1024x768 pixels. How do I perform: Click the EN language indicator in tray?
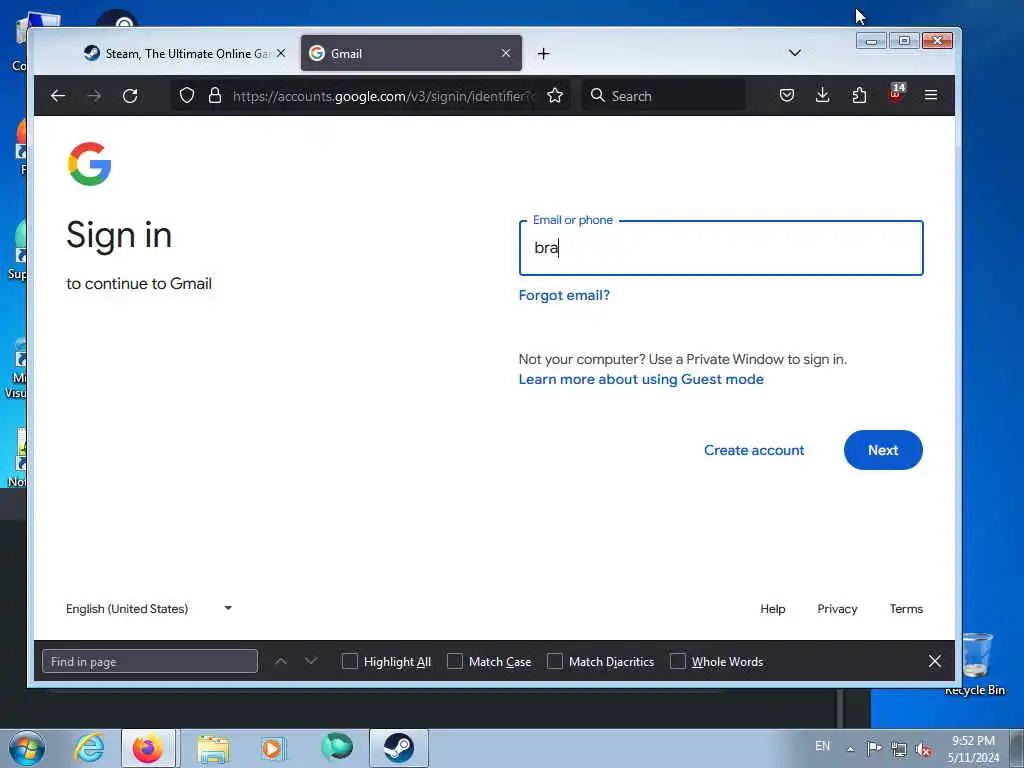point(822,746)
